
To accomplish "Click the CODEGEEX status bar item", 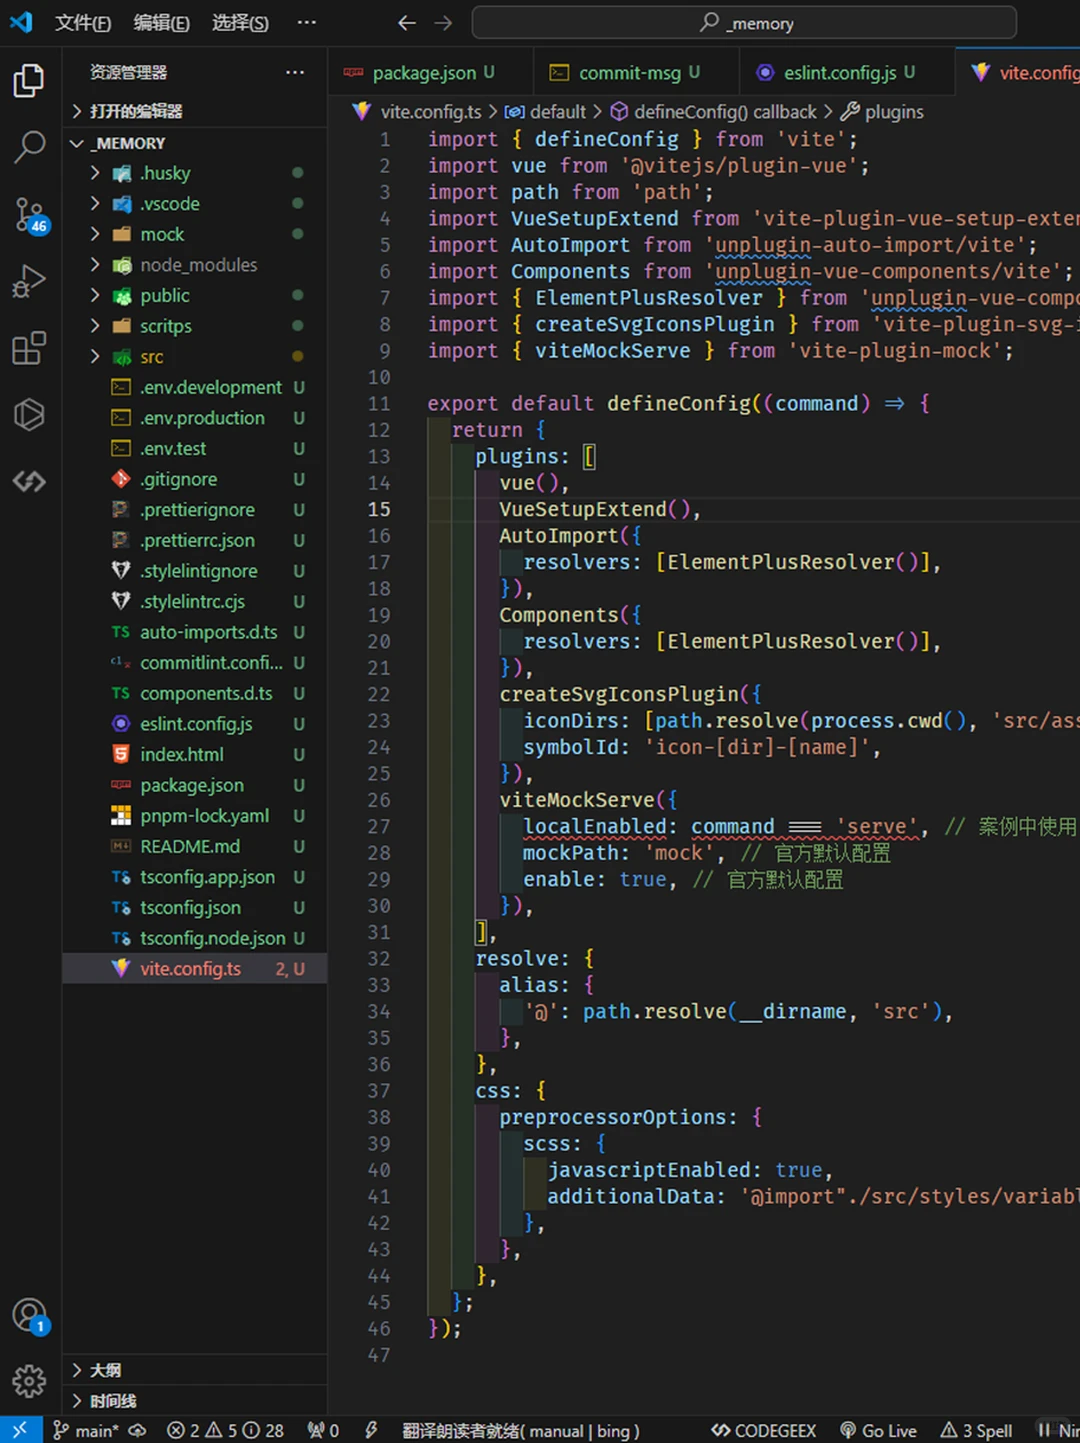I will 763,1431.
